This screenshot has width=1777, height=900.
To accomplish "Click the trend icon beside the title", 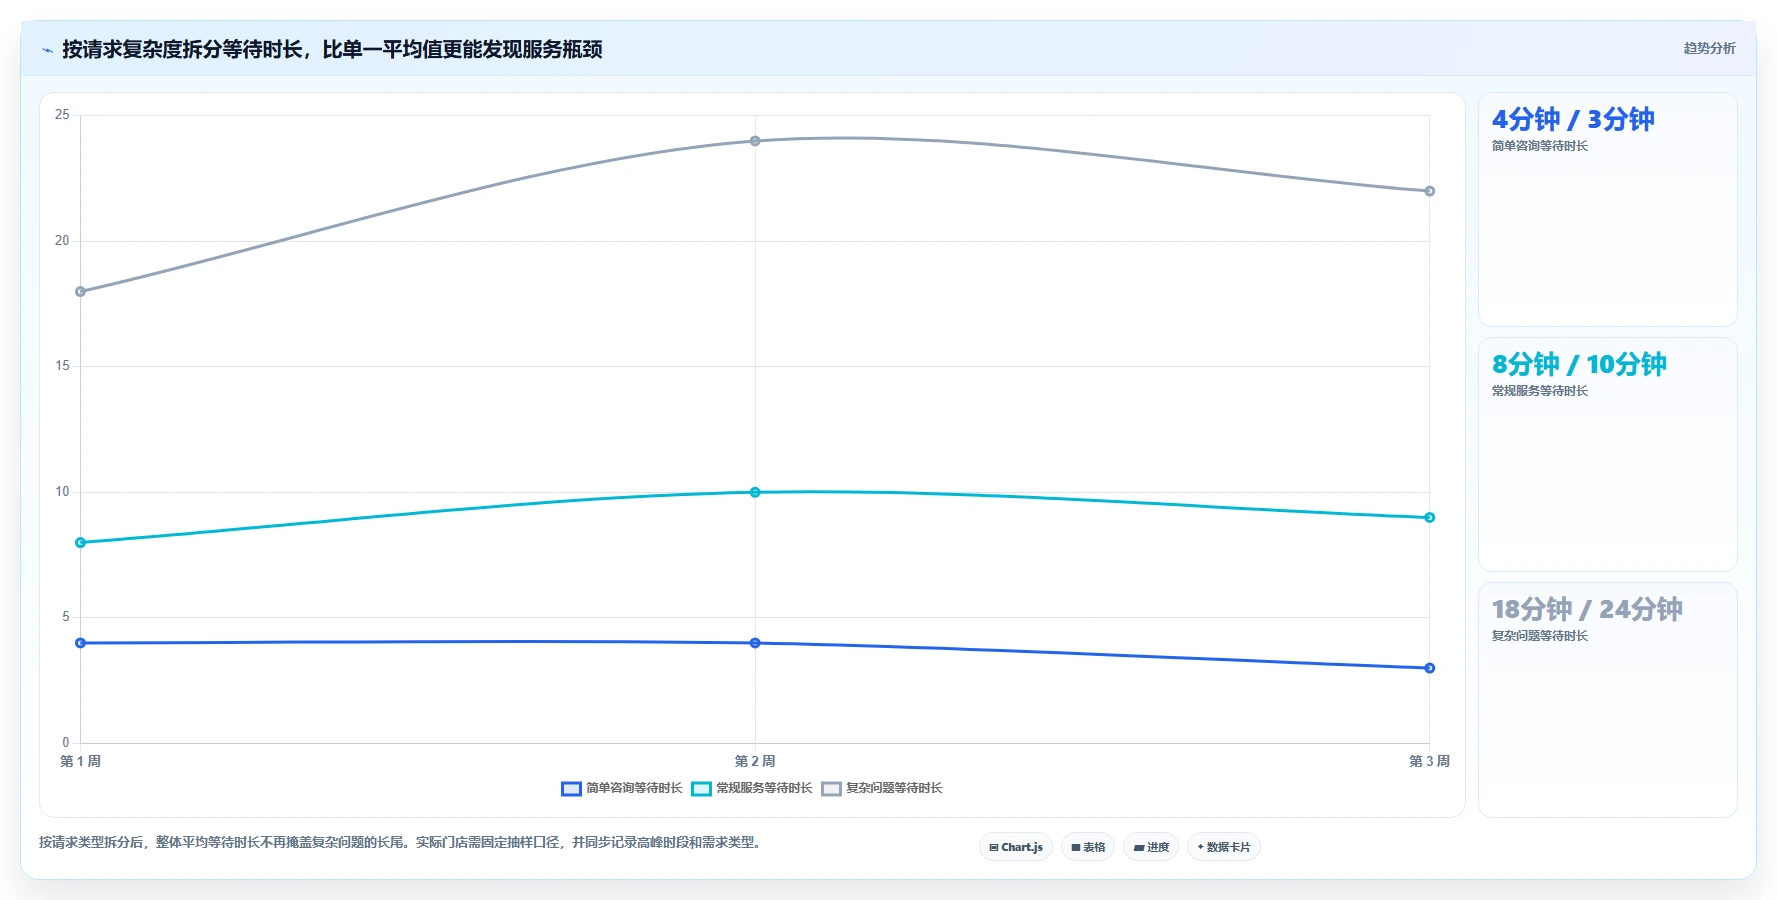I will pos(47,50).
